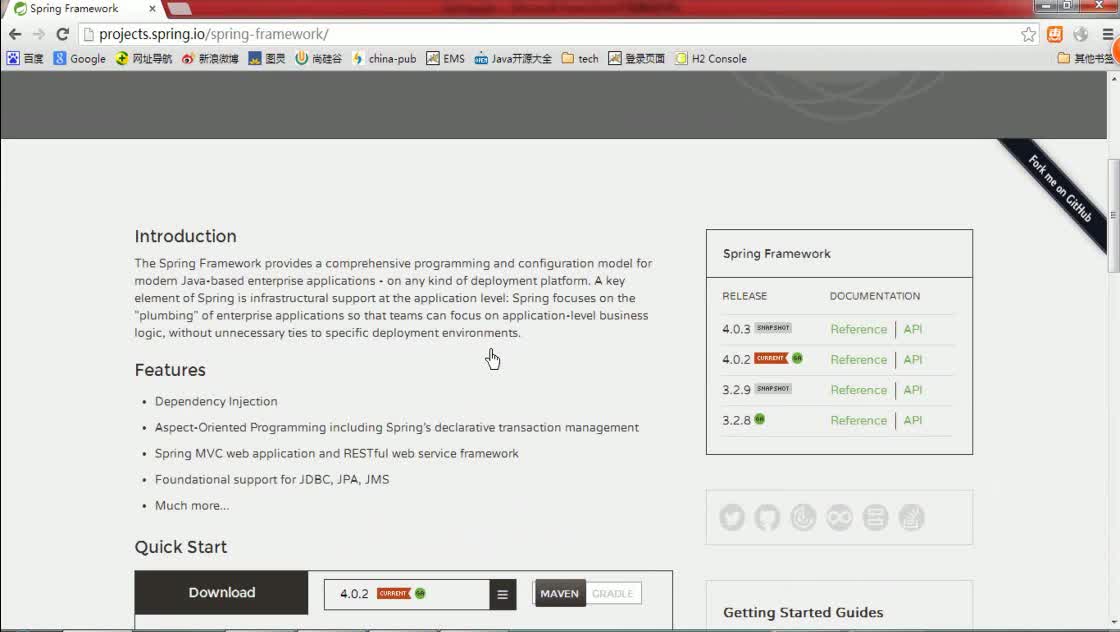The width and height of the screenshot is (1120, 632).
Task: Click the Download button
Action: (221, 593)
